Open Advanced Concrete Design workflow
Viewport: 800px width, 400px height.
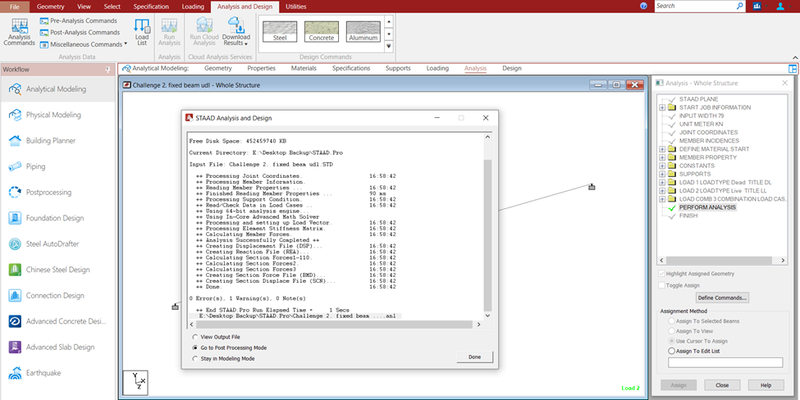tap(58, 321)
